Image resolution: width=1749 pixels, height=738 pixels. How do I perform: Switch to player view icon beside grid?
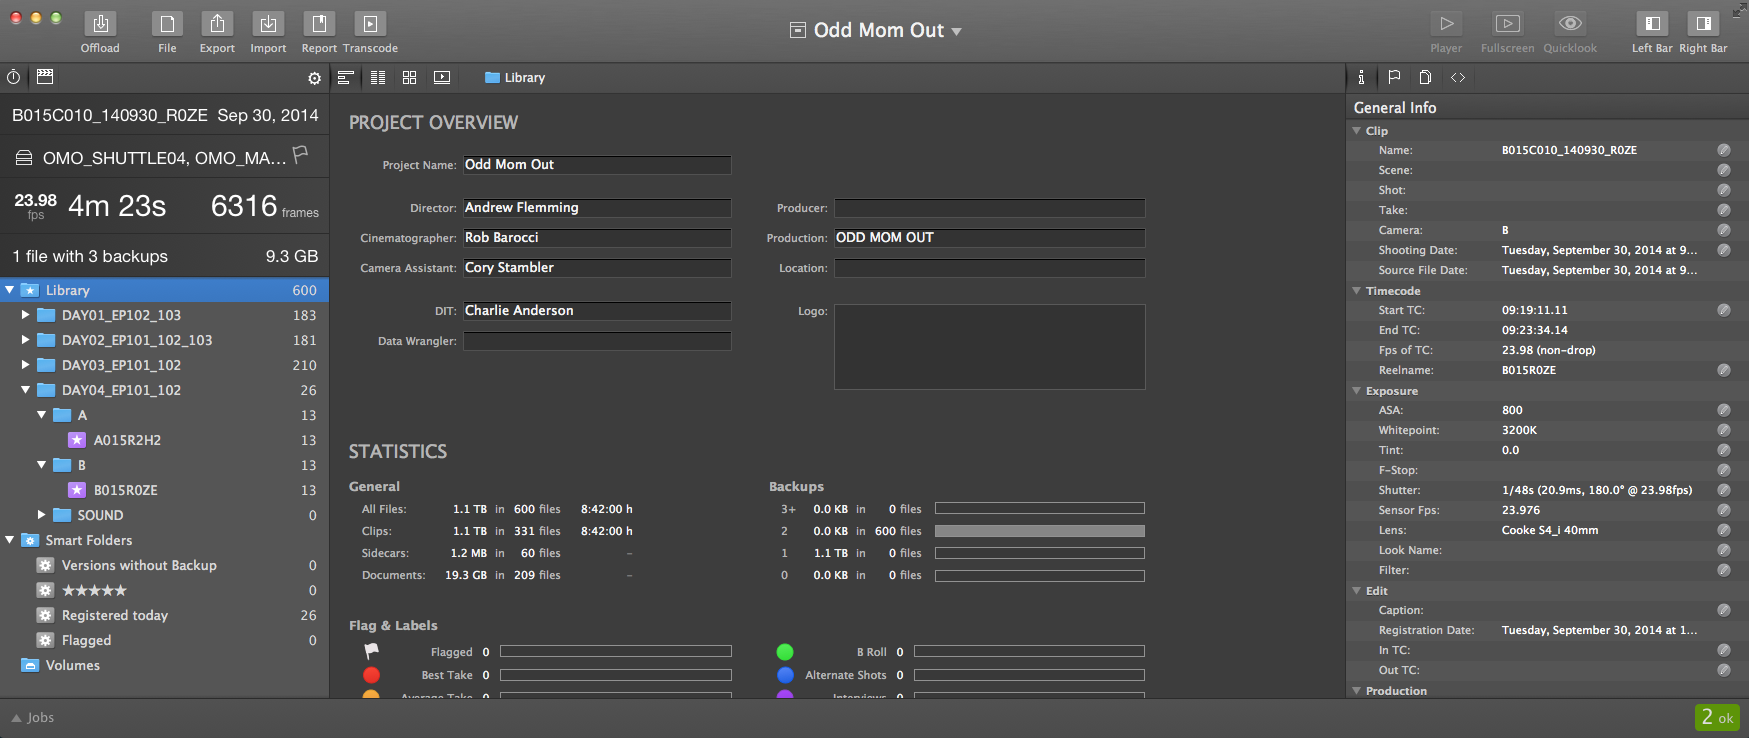[442, 77]
